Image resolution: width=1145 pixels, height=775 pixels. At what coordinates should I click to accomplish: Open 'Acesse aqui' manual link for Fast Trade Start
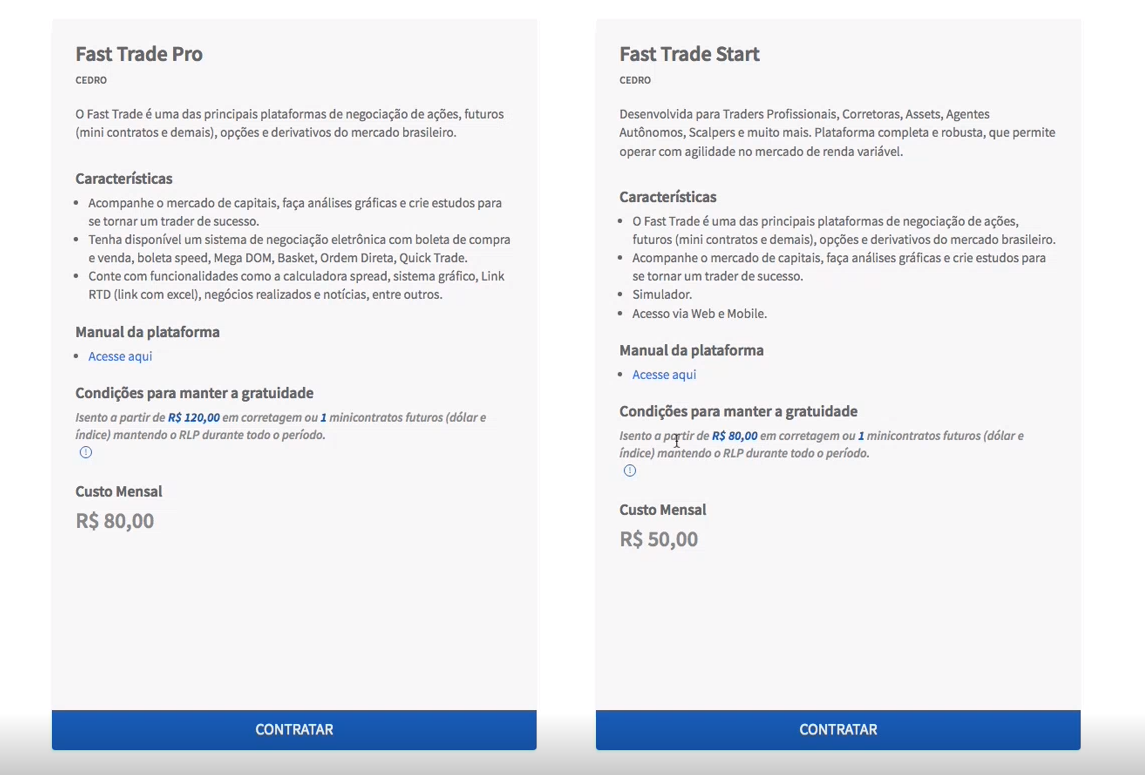coord(664,375)
